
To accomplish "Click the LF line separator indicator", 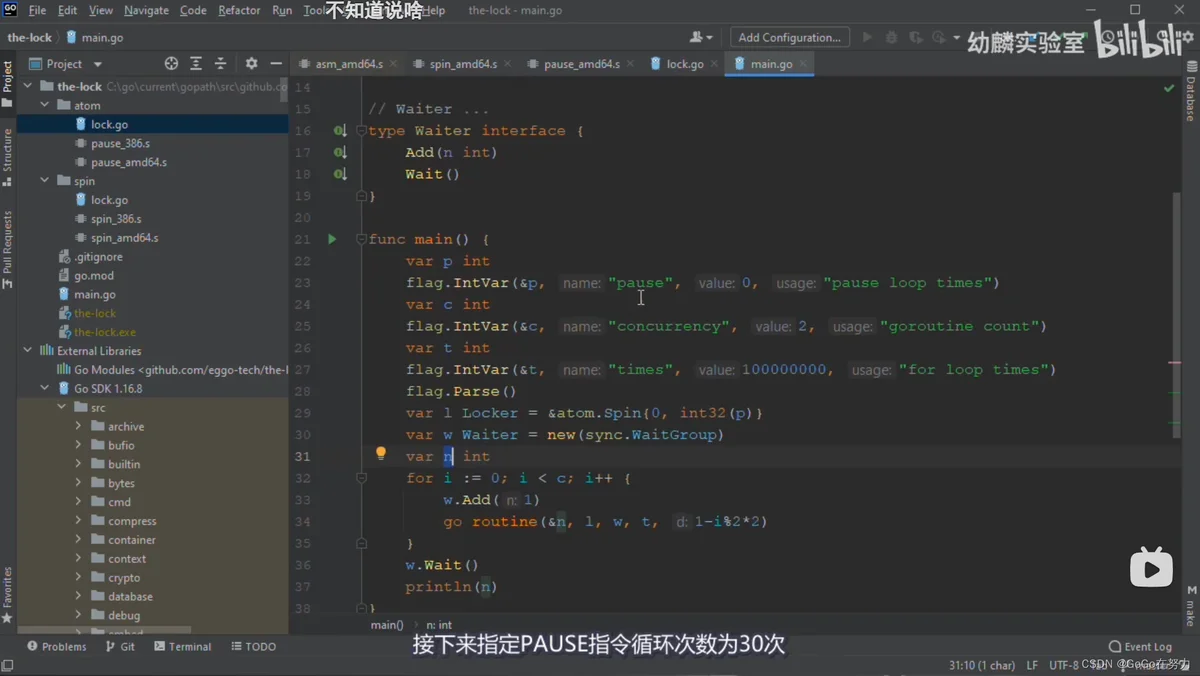I will point(1032,665).
